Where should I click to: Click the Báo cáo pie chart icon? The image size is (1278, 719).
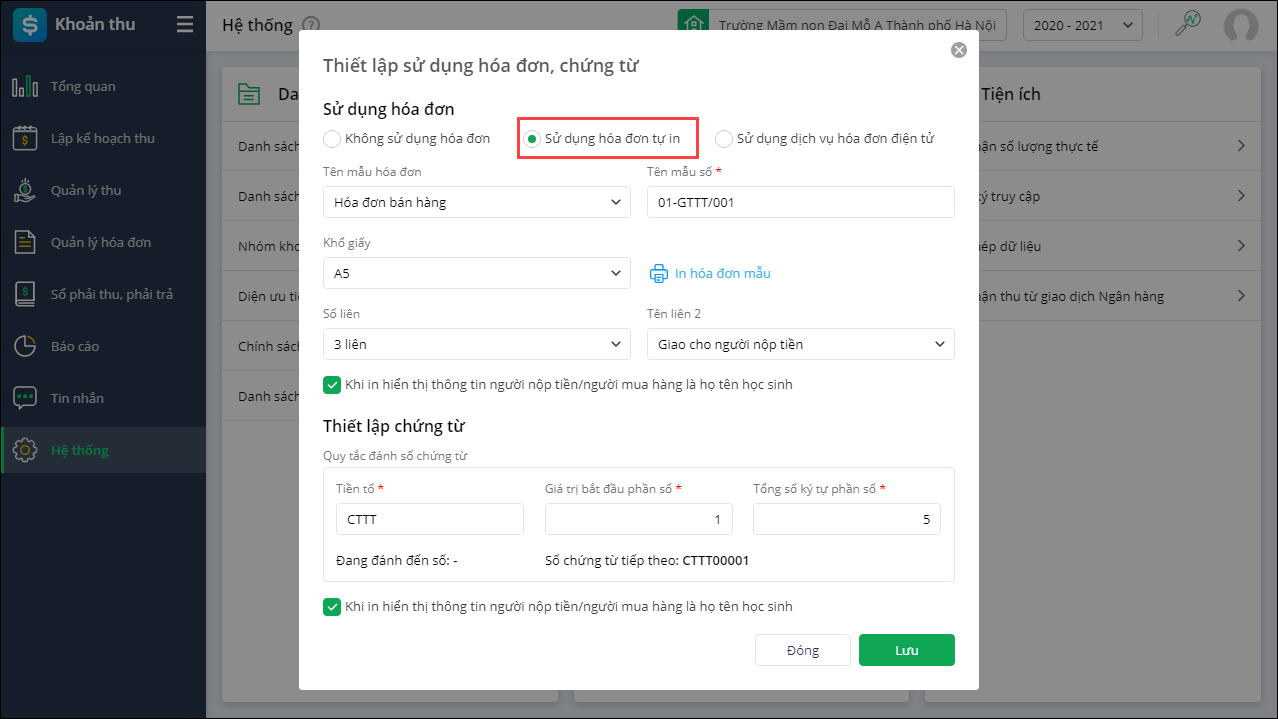[x=25, y=347]
